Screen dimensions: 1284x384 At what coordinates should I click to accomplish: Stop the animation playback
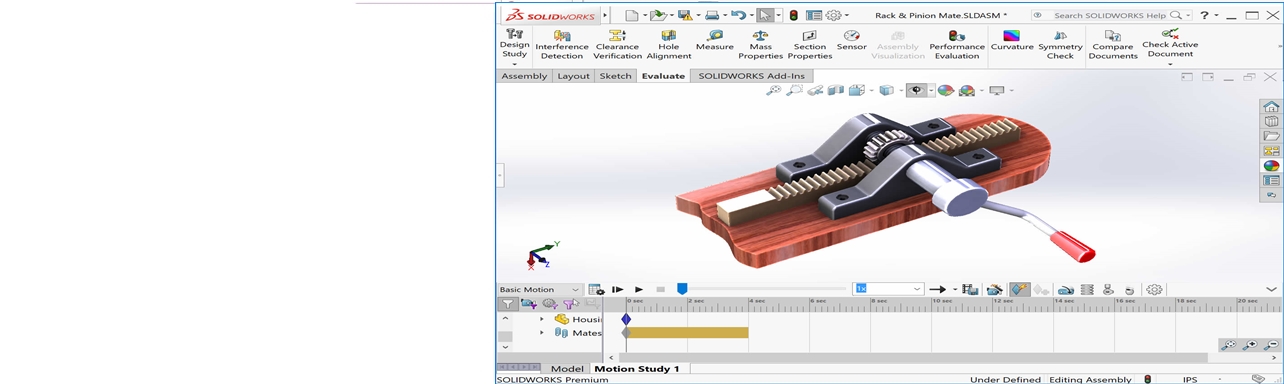[660, 289]
